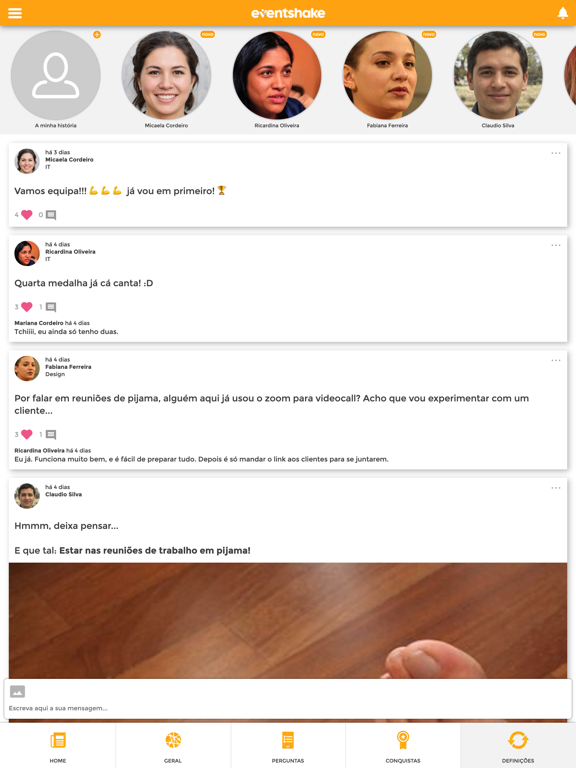This screenshot has width=576, height=768.
Task: Open the hamburger menu
Action: coord(15,13)
